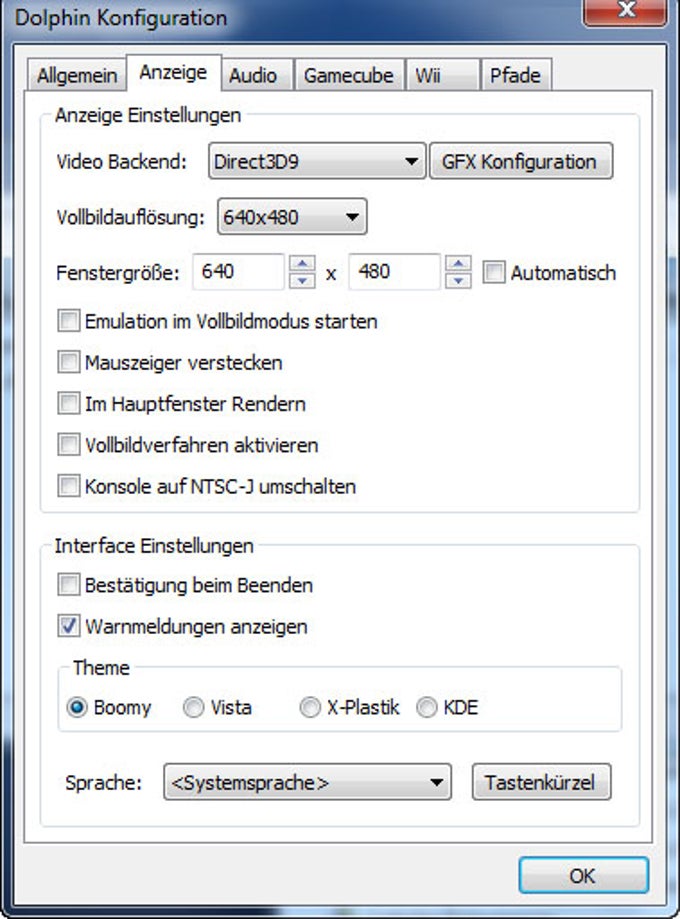Click the Fenstergröße width field showing 640
Image resolution: width=680 pixels, height=919 pixels.
(238, 272)
